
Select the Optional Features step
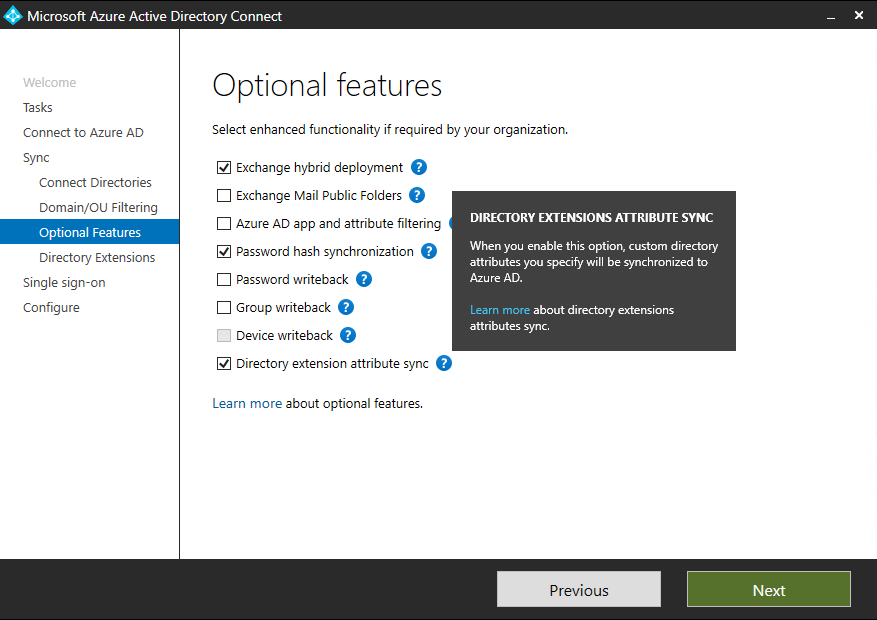coord(89,232)
